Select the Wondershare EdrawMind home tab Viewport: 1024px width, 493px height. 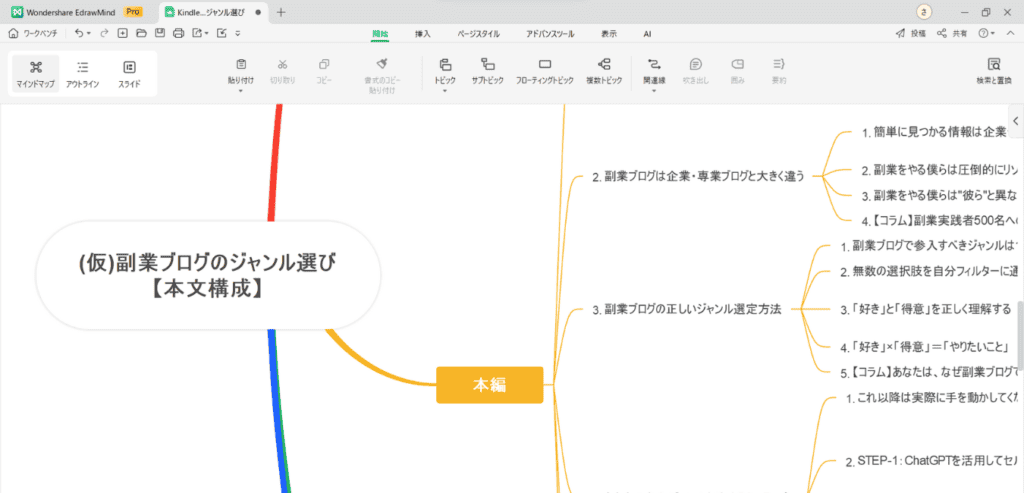coord(77,12)
